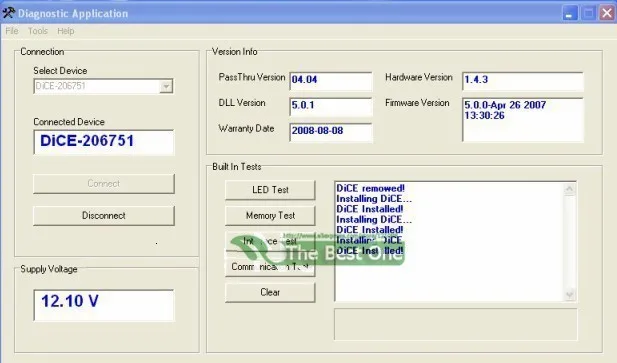Click the Hardware Version field 1.4.3

[x=523, y=81]
